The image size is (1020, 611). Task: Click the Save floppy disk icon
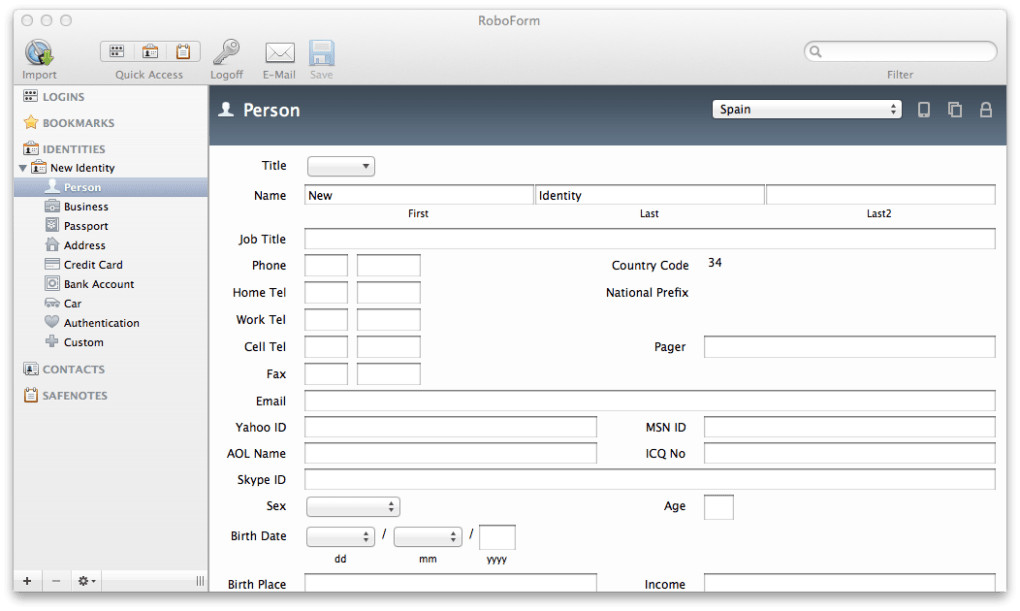point(321,53)
